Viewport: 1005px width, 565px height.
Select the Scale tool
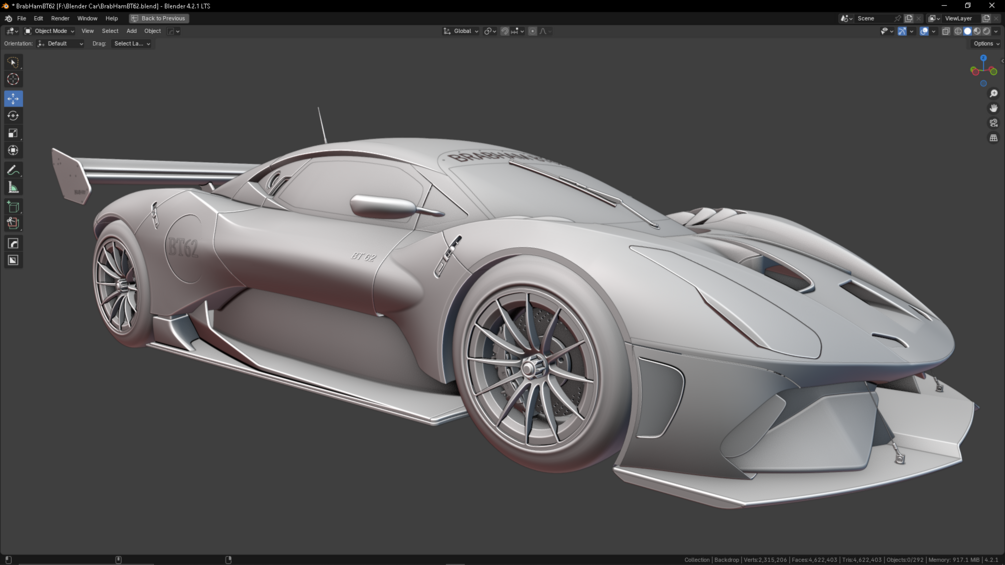pos(13,133)
